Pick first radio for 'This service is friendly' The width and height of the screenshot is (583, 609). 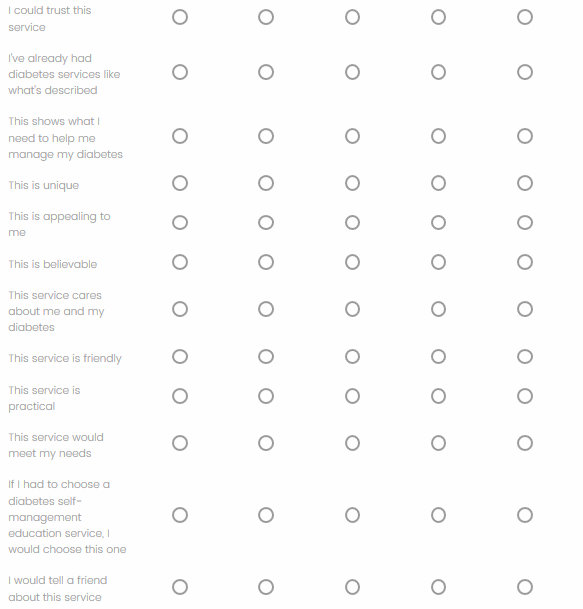tap(180, 357)
